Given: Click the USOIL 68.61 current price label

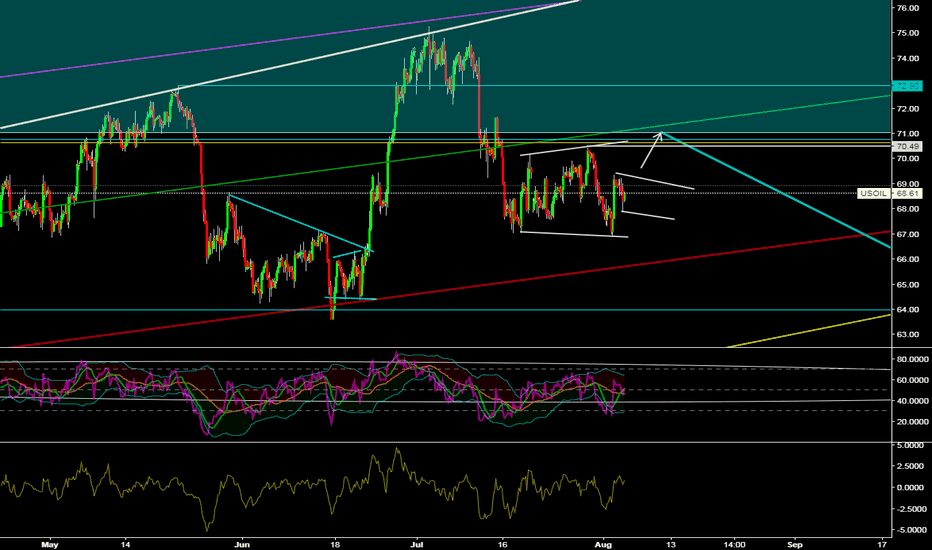Looking at the screenshot, I should tap(889, 193).
